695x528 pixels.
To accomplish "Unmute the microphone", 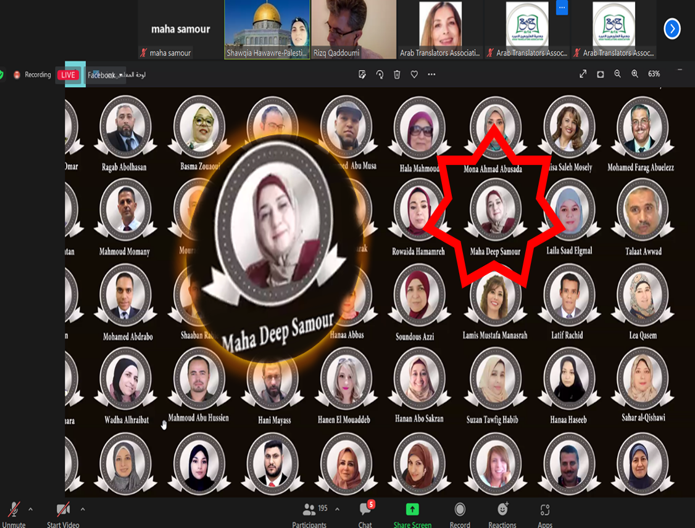I will pos(13,511).
